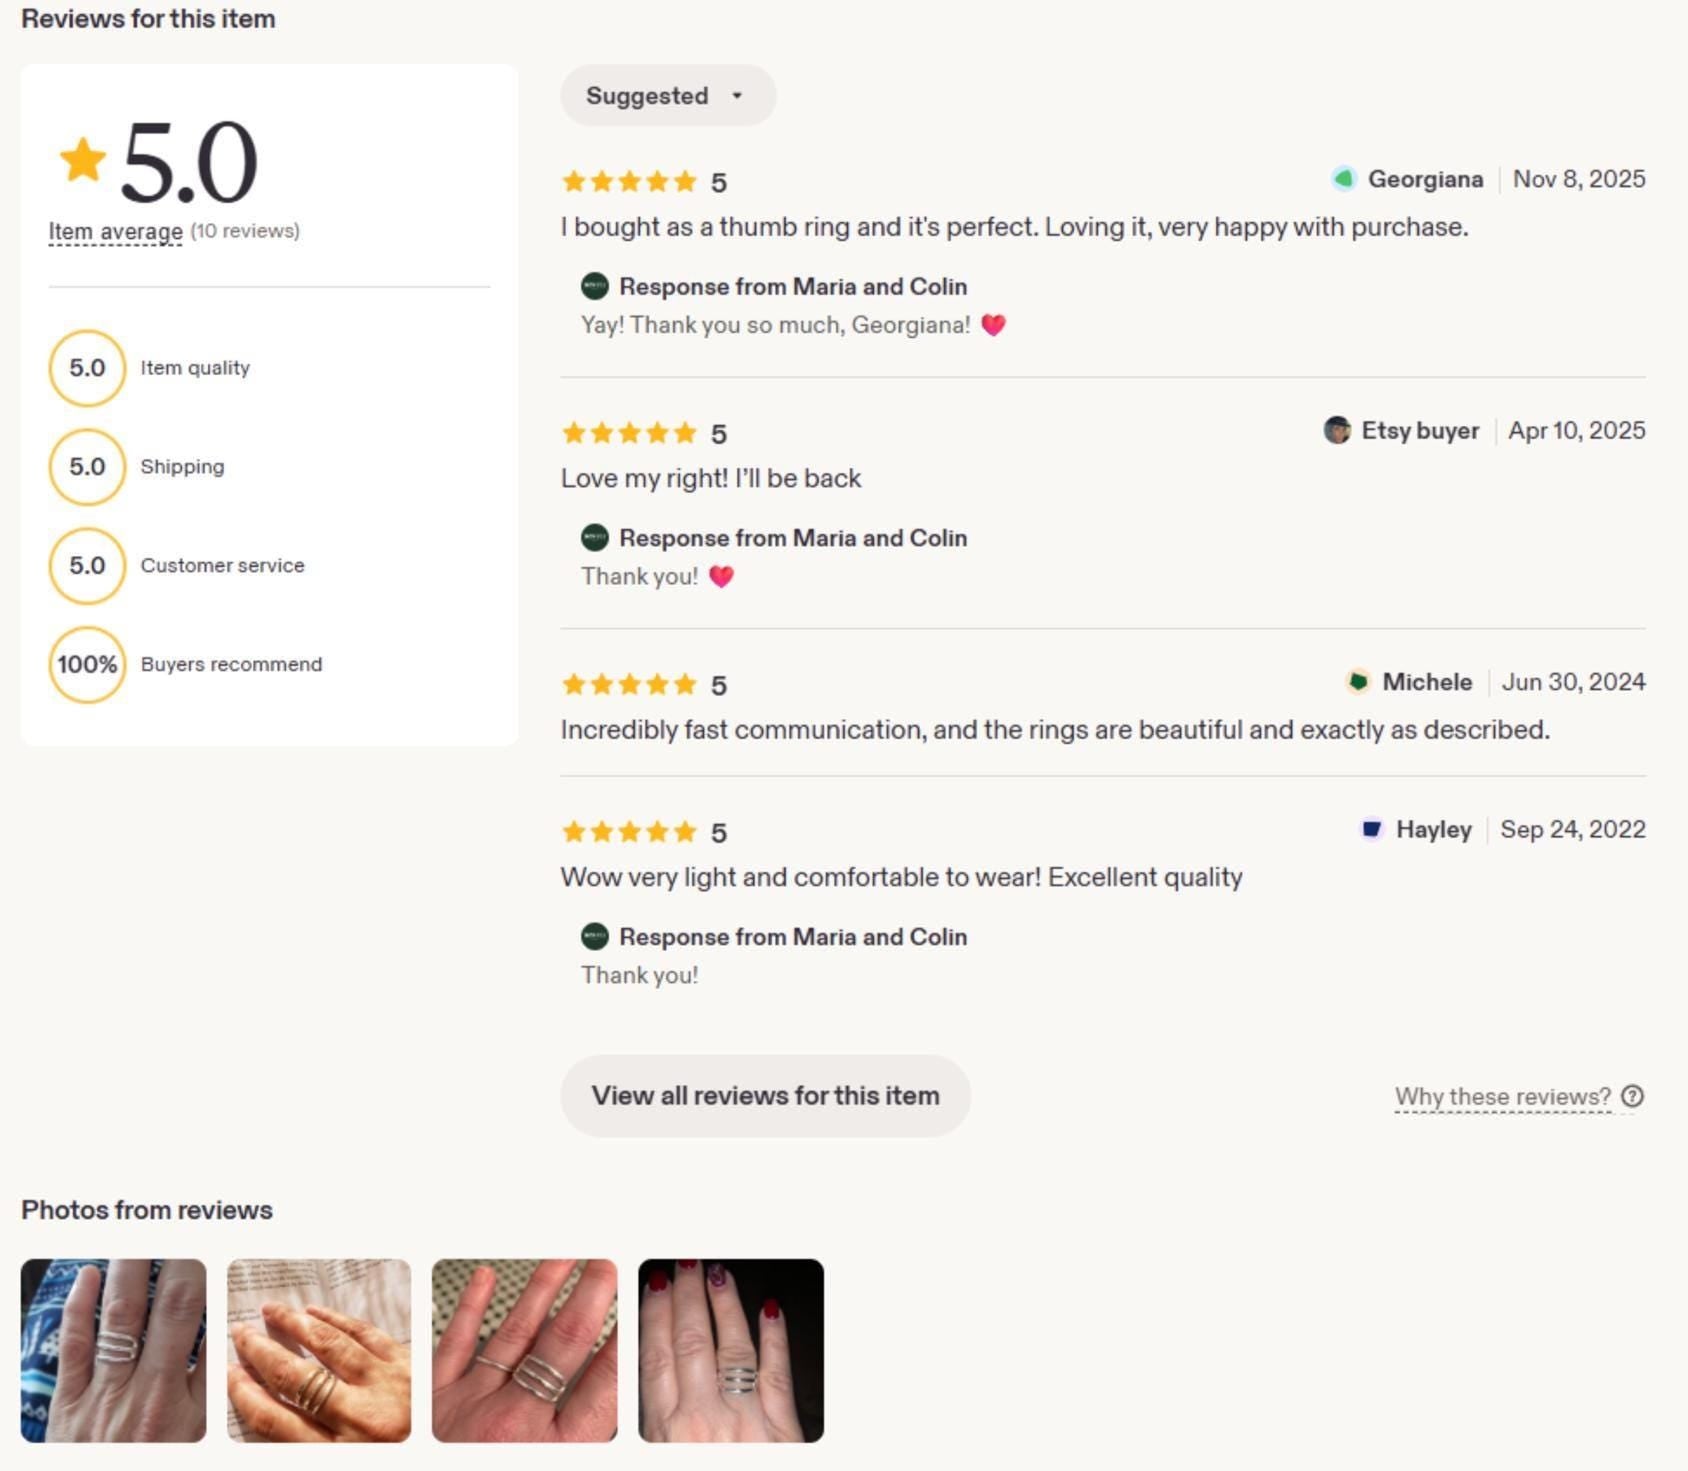This screenshot has height=1471, width=1688.
Task: Click Hayley's profile avatar icon
Action: tap(1372, 829)
